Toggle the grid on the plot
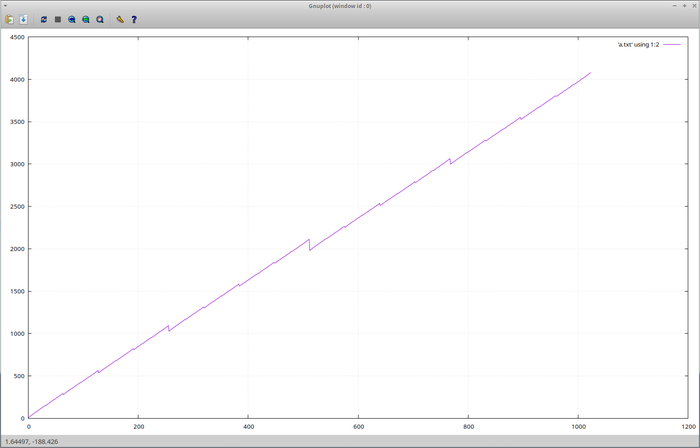700x448 pixels. pos(58,19)
